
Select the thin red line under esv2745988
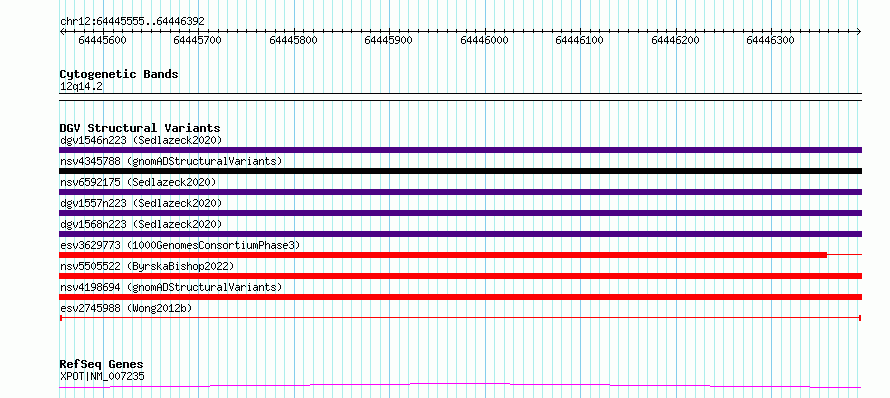pyautogui.click(x=461, y=318)
